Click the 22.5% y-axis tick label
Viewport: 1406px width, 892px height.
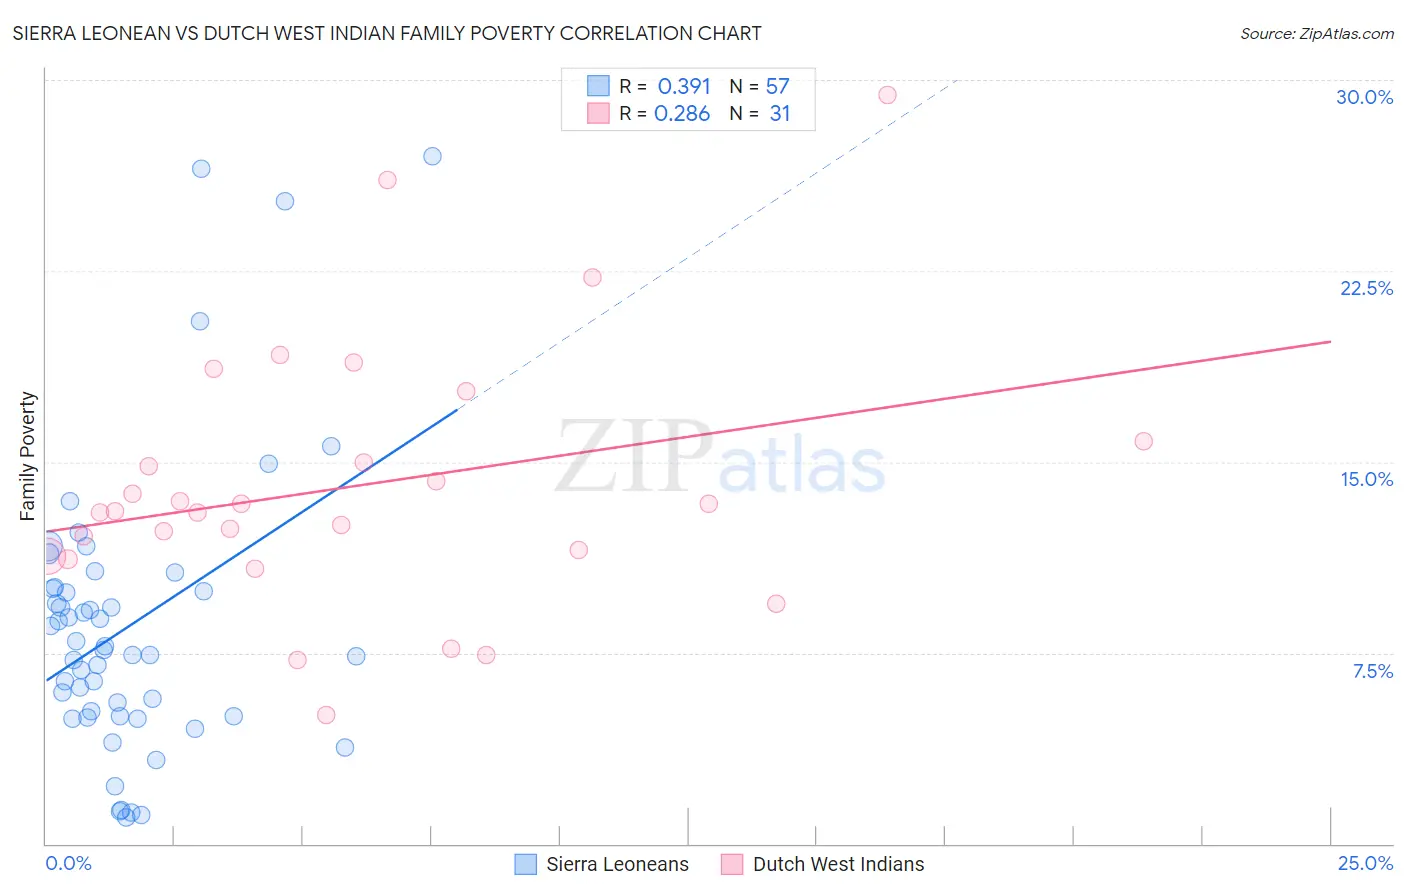pos(1366,288)
